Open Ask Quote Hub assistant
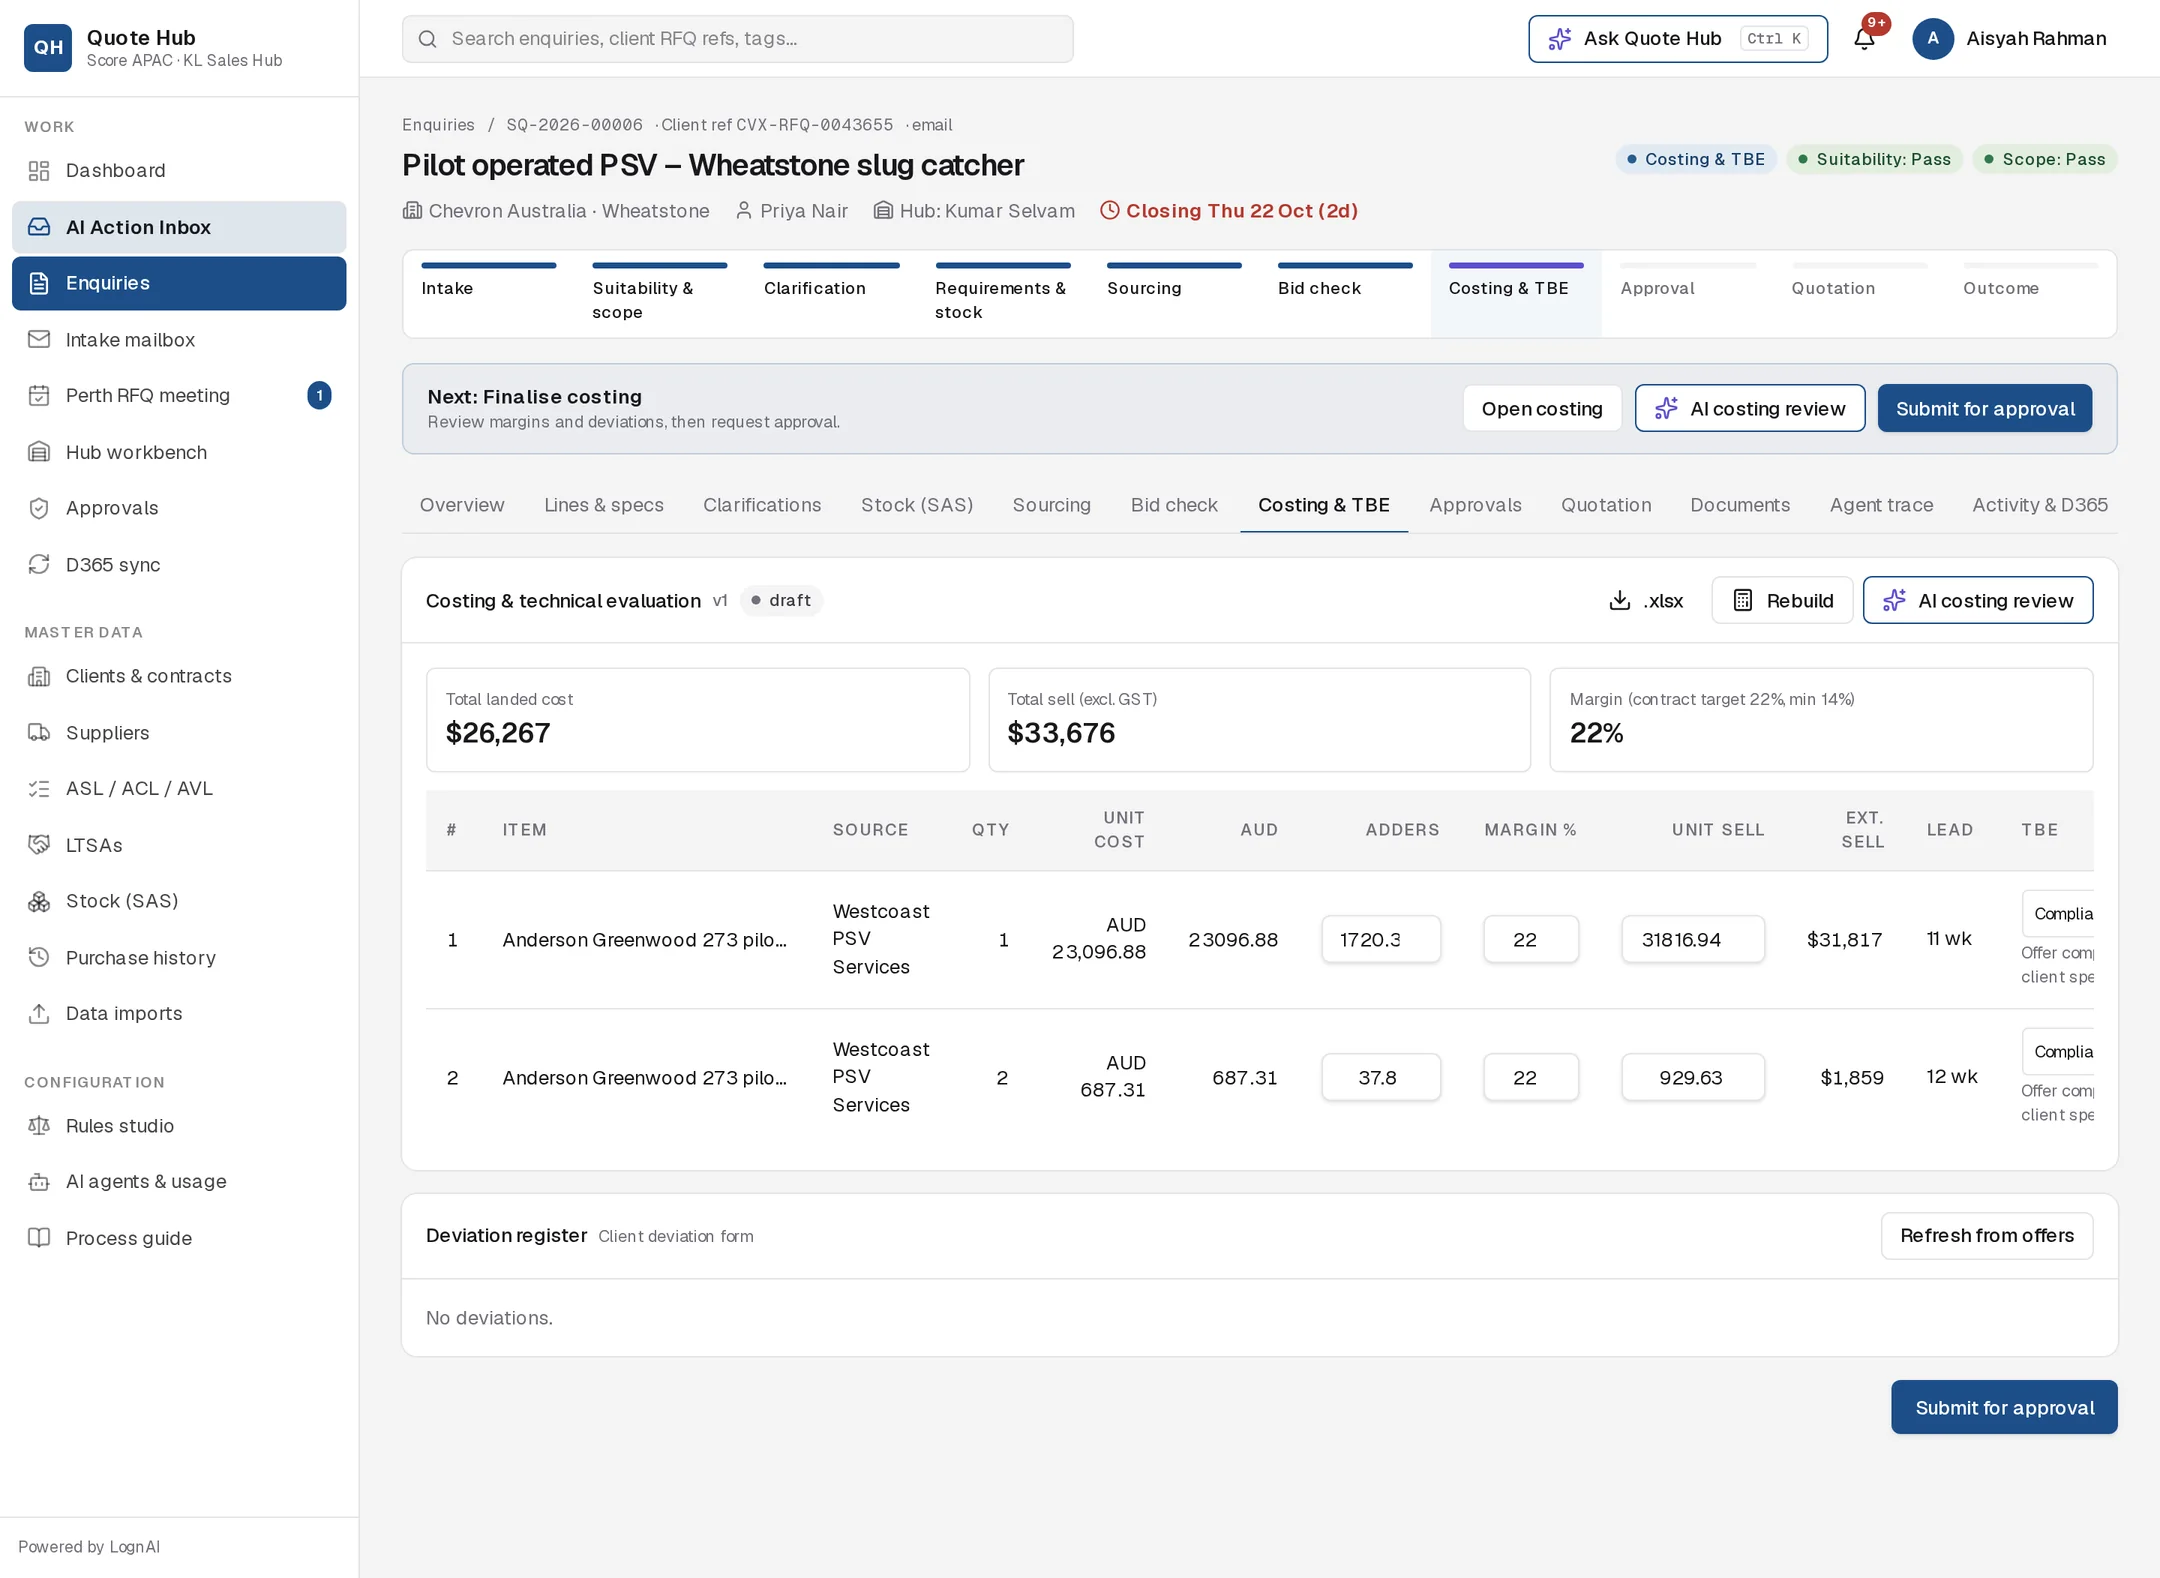This screenshot has height=1578, width=2160. pos(1677,39)
